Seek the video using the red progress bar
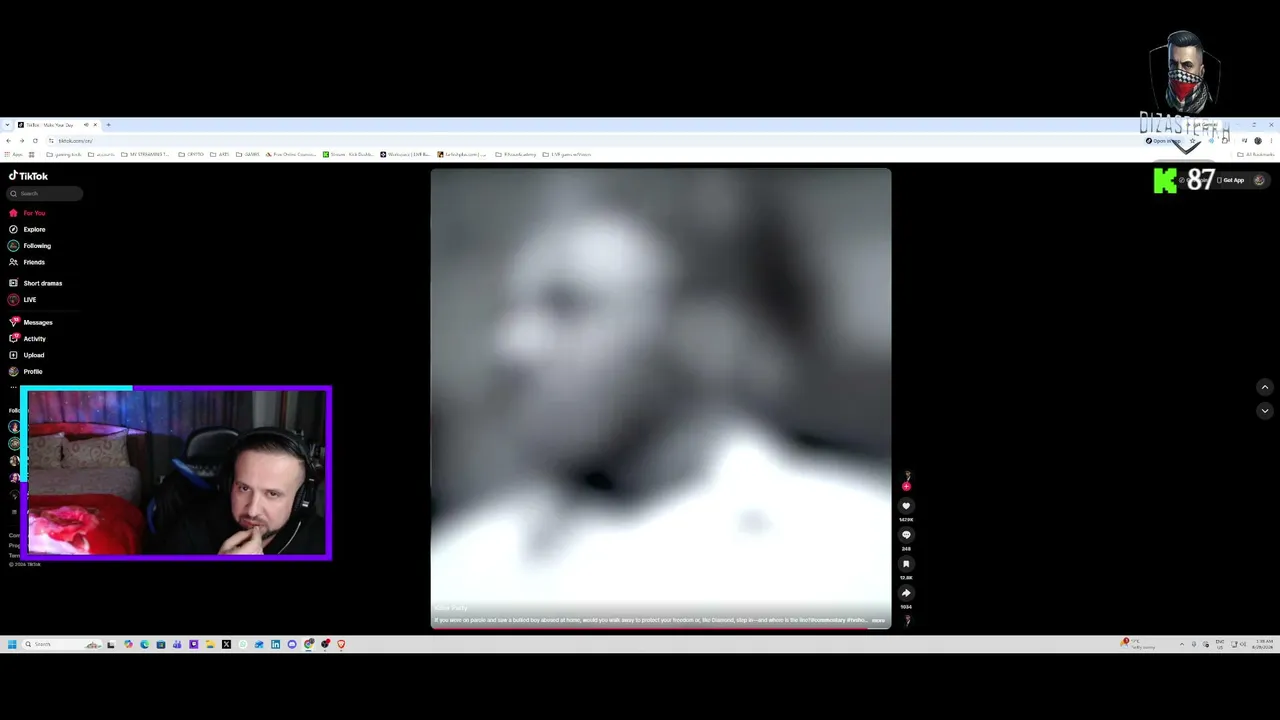The height and width of the screenshot is (720, 1280). [x=661, y=628]
